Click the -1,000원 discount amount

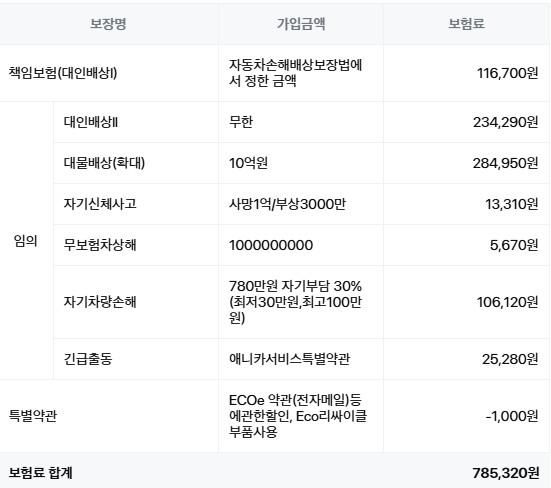point(512,416)
